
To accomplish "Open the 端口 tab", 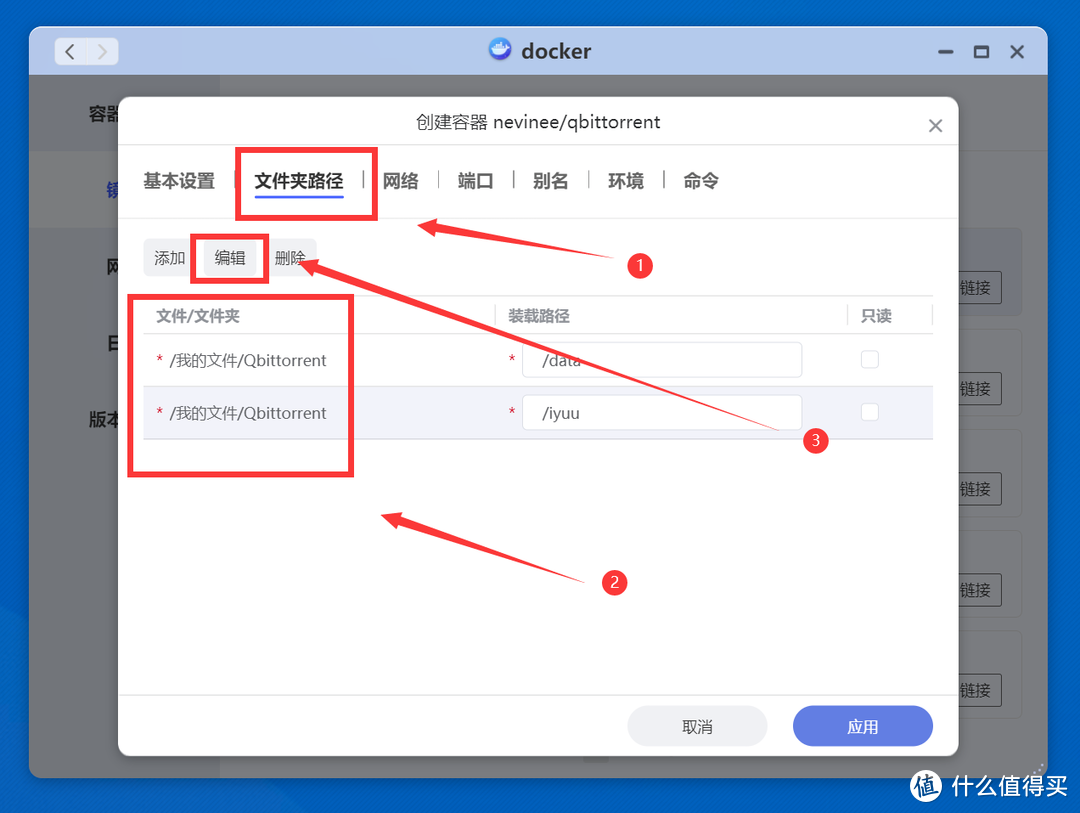I will (x=476, y=181).
